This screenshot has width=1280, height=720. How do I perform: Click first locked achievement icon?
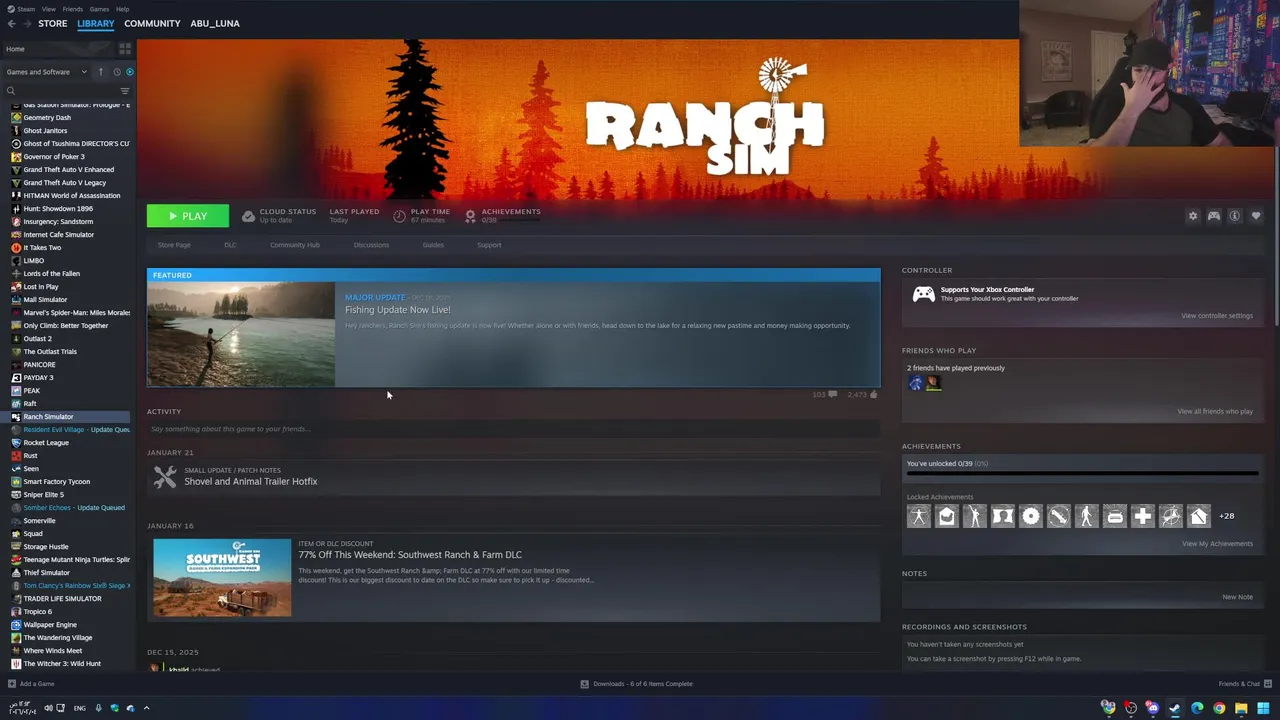(x=919, y=516)
